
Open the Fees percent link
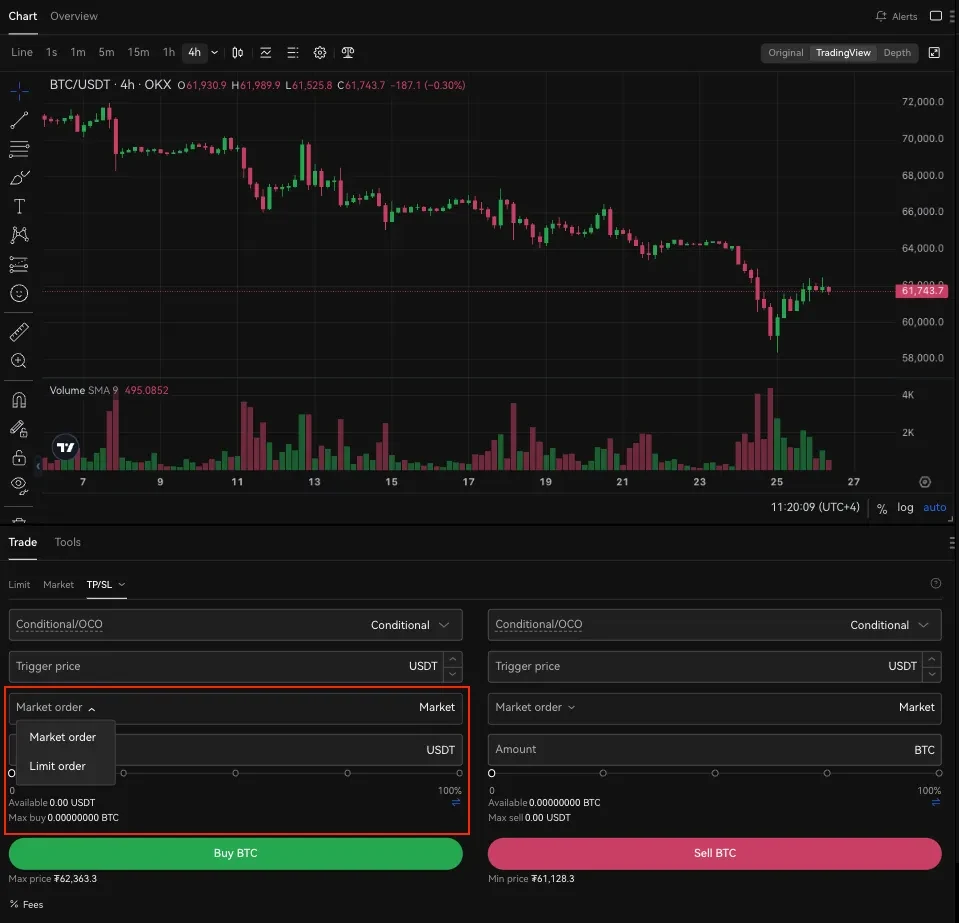point(26,904)
